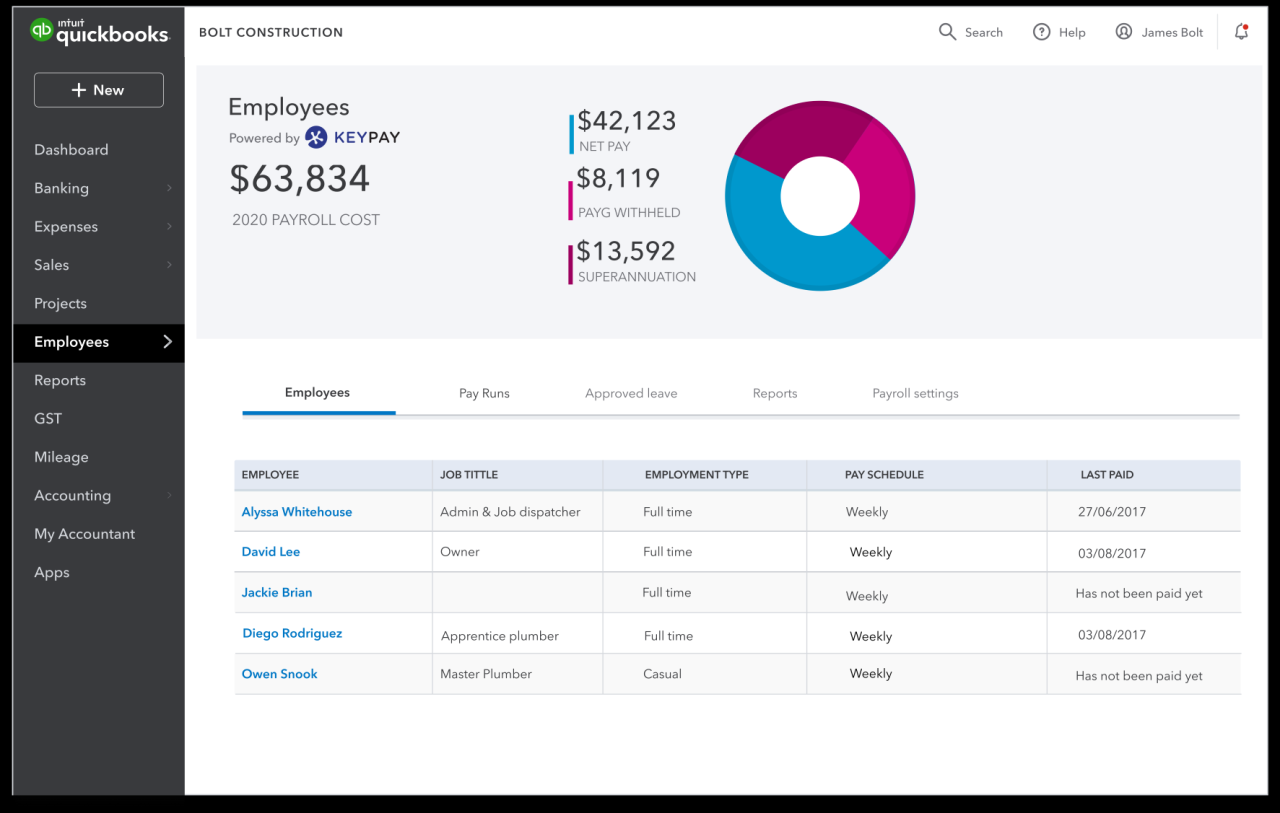
Task: Go to Dashboard in sidebar
Action: tap(71, 150)
